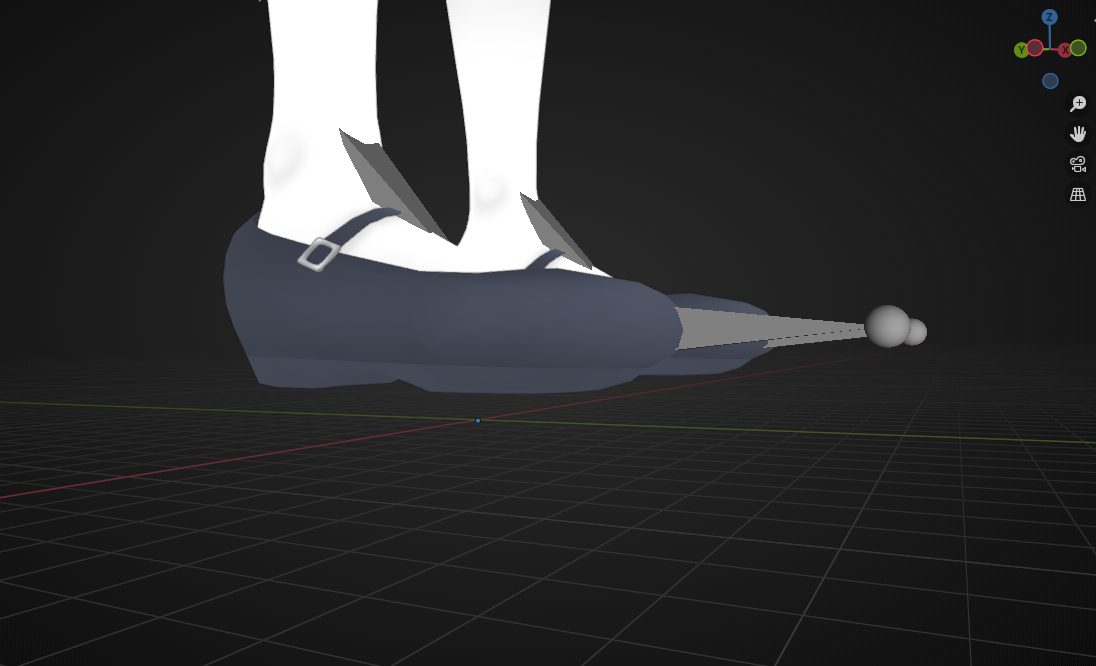Image resolution: width=1096 pixels, height=666 pixels.
Task: Click the unlabeled red-outlined negative X gizmo circle
Action: (x=1035, y=48)
